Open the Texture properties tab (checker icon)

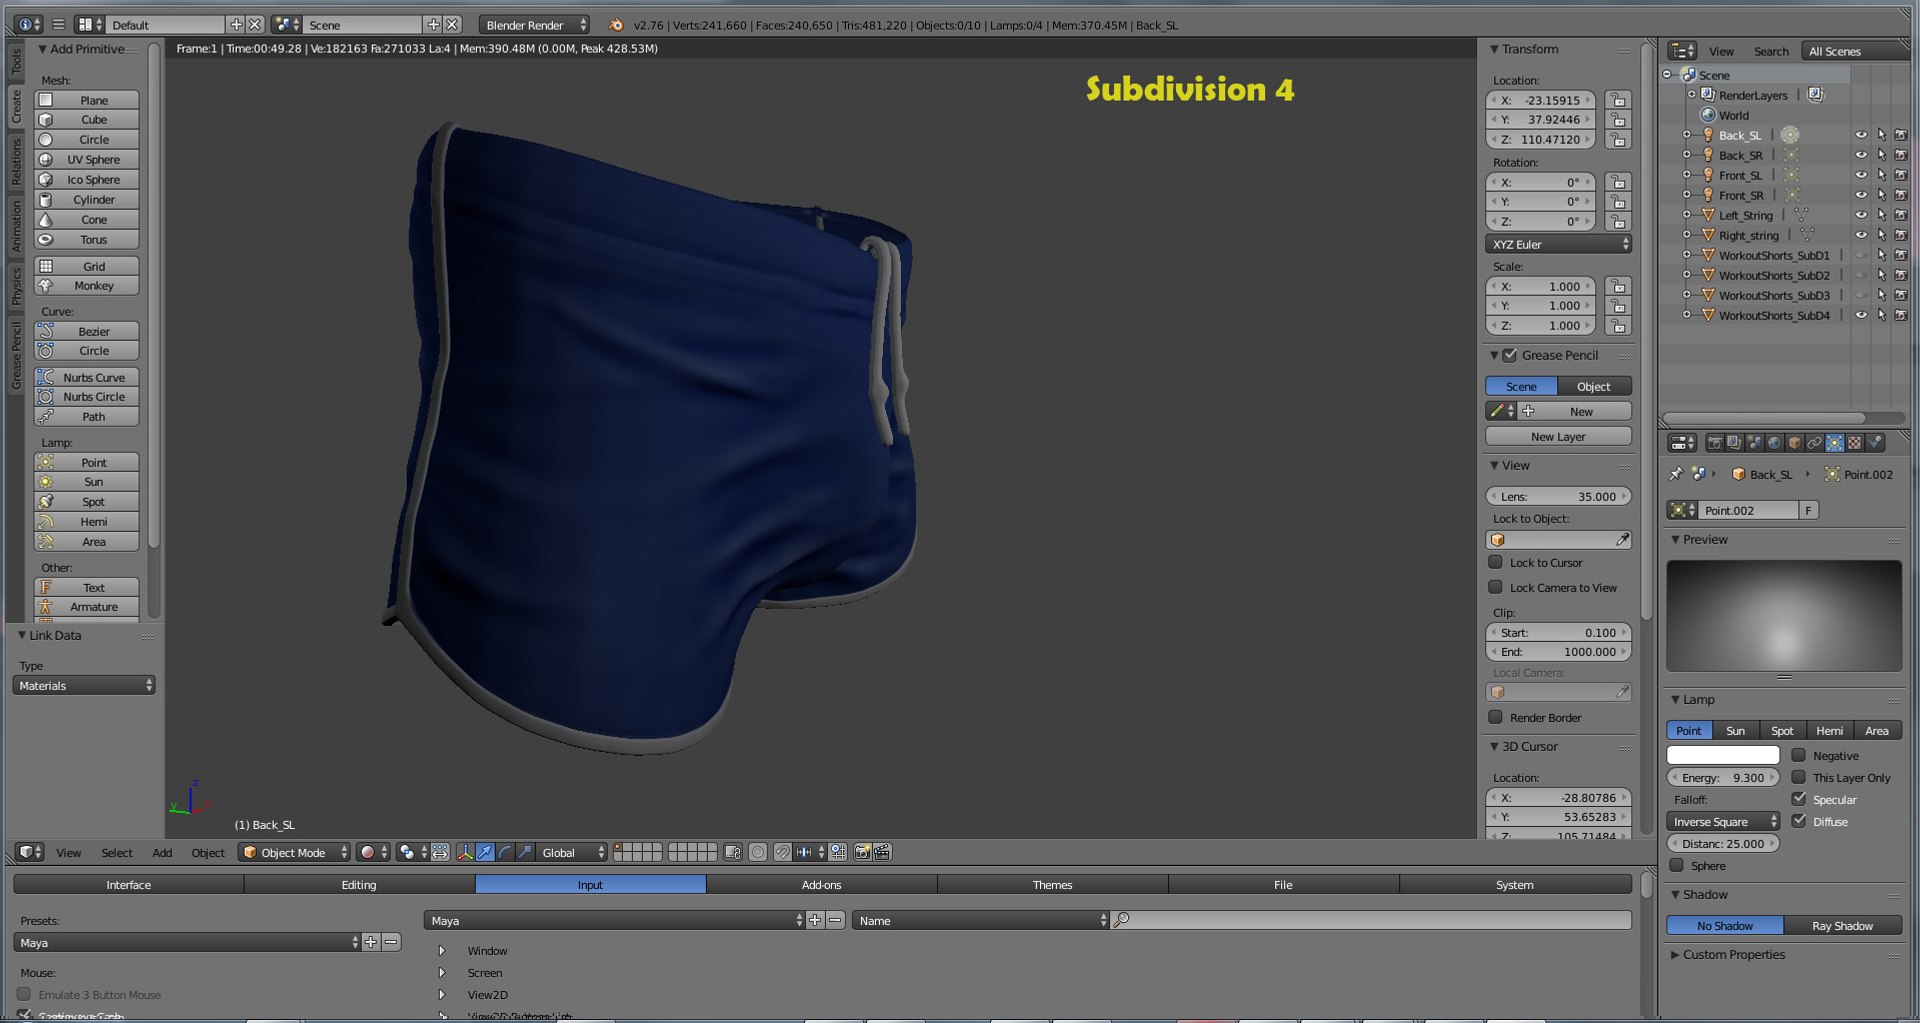[1854, 443]
